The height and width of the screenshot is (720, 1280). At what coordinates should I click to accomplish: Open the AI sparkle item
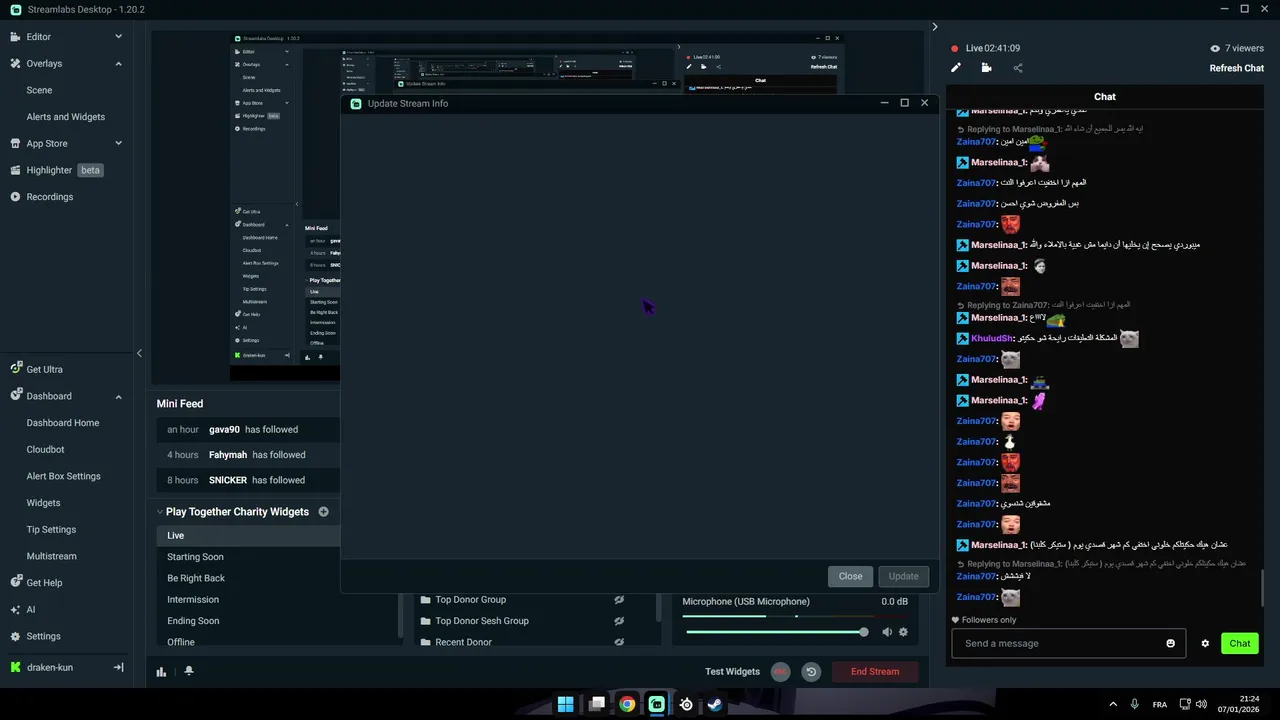pos(30,609)
